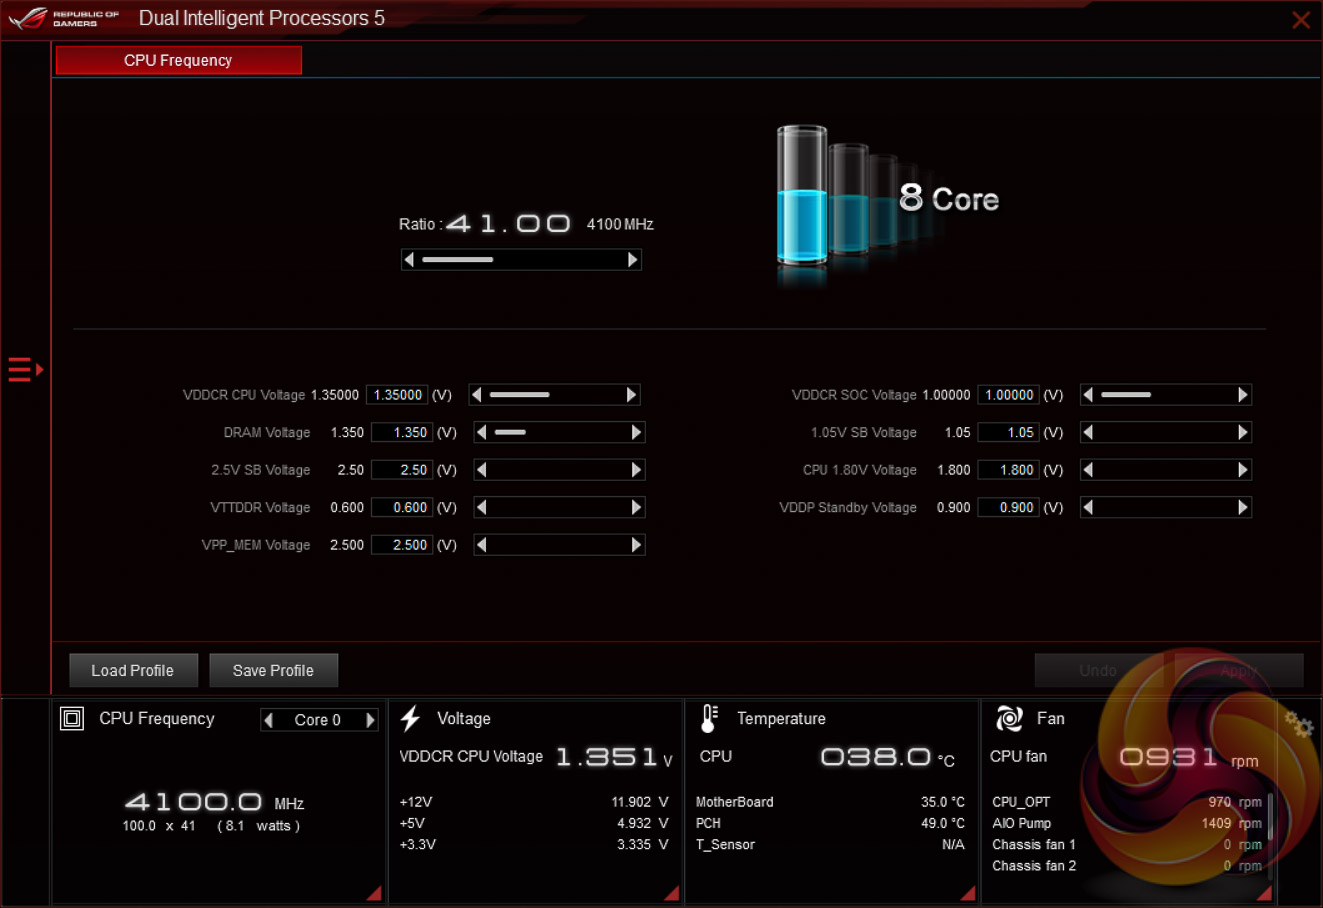Lower VTTDDR Voltage with left arrow
This screenshot has width=1323, height=908.
pyautogui.click(x=482, y=507)
